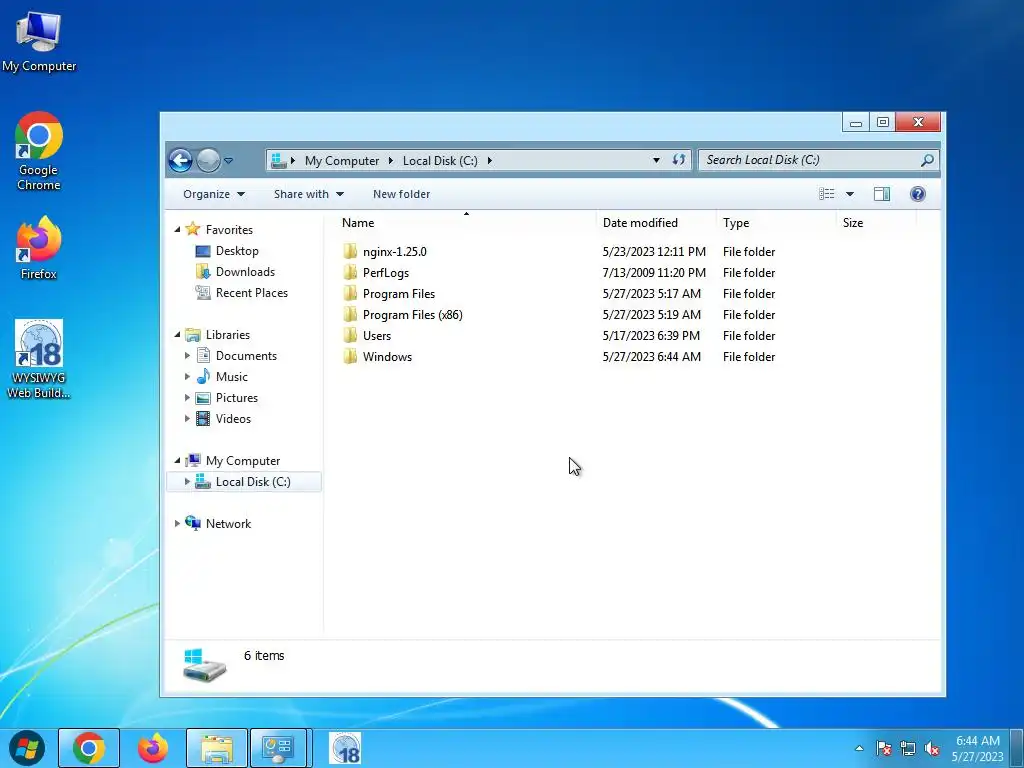Expand the arrow after Local Disk (C:) breadcrumb

pos(489,161)
